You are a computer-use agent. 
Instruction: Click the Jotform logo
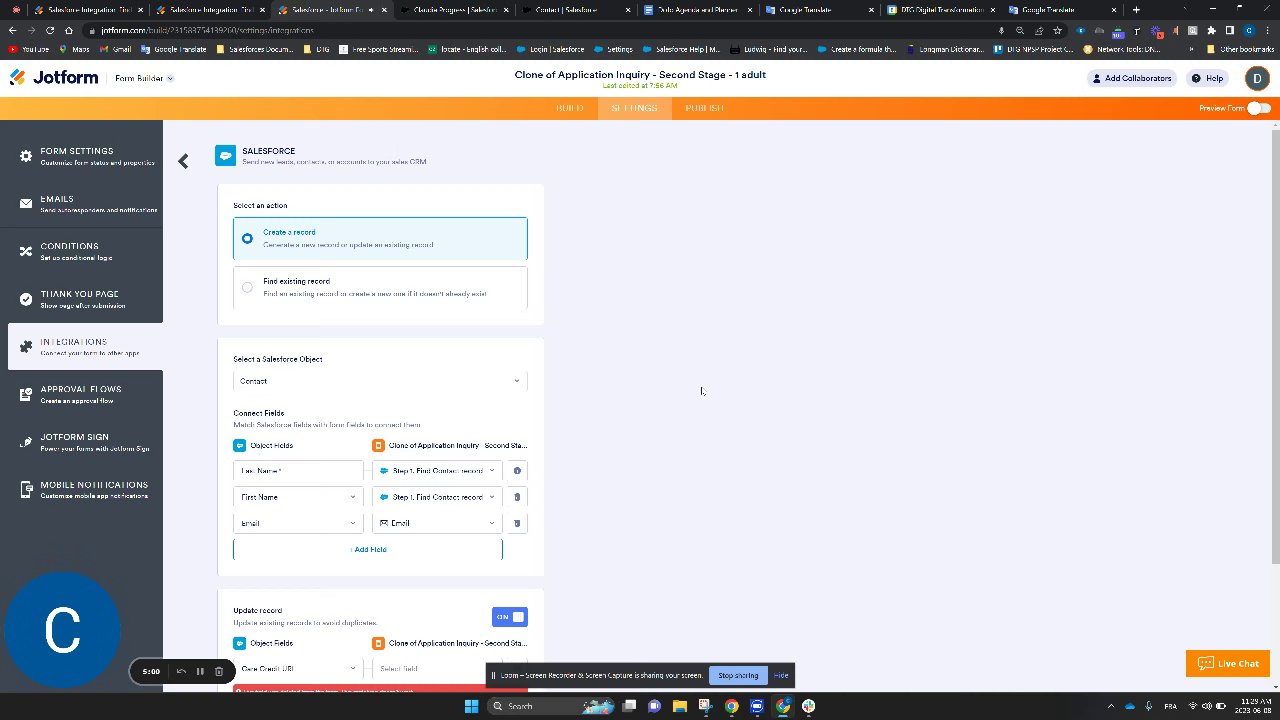point(54,77)
